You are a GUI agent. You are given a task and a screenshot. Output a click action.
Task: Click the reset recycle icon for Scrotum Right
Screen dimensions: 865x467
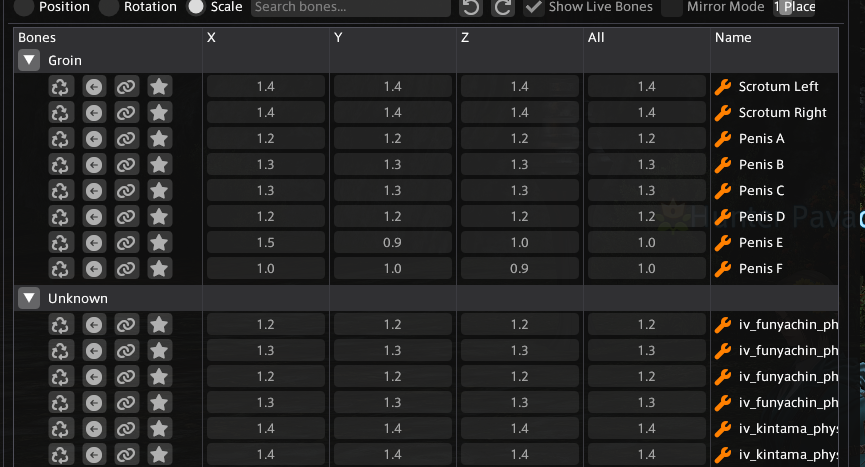[x=60, y=112]
